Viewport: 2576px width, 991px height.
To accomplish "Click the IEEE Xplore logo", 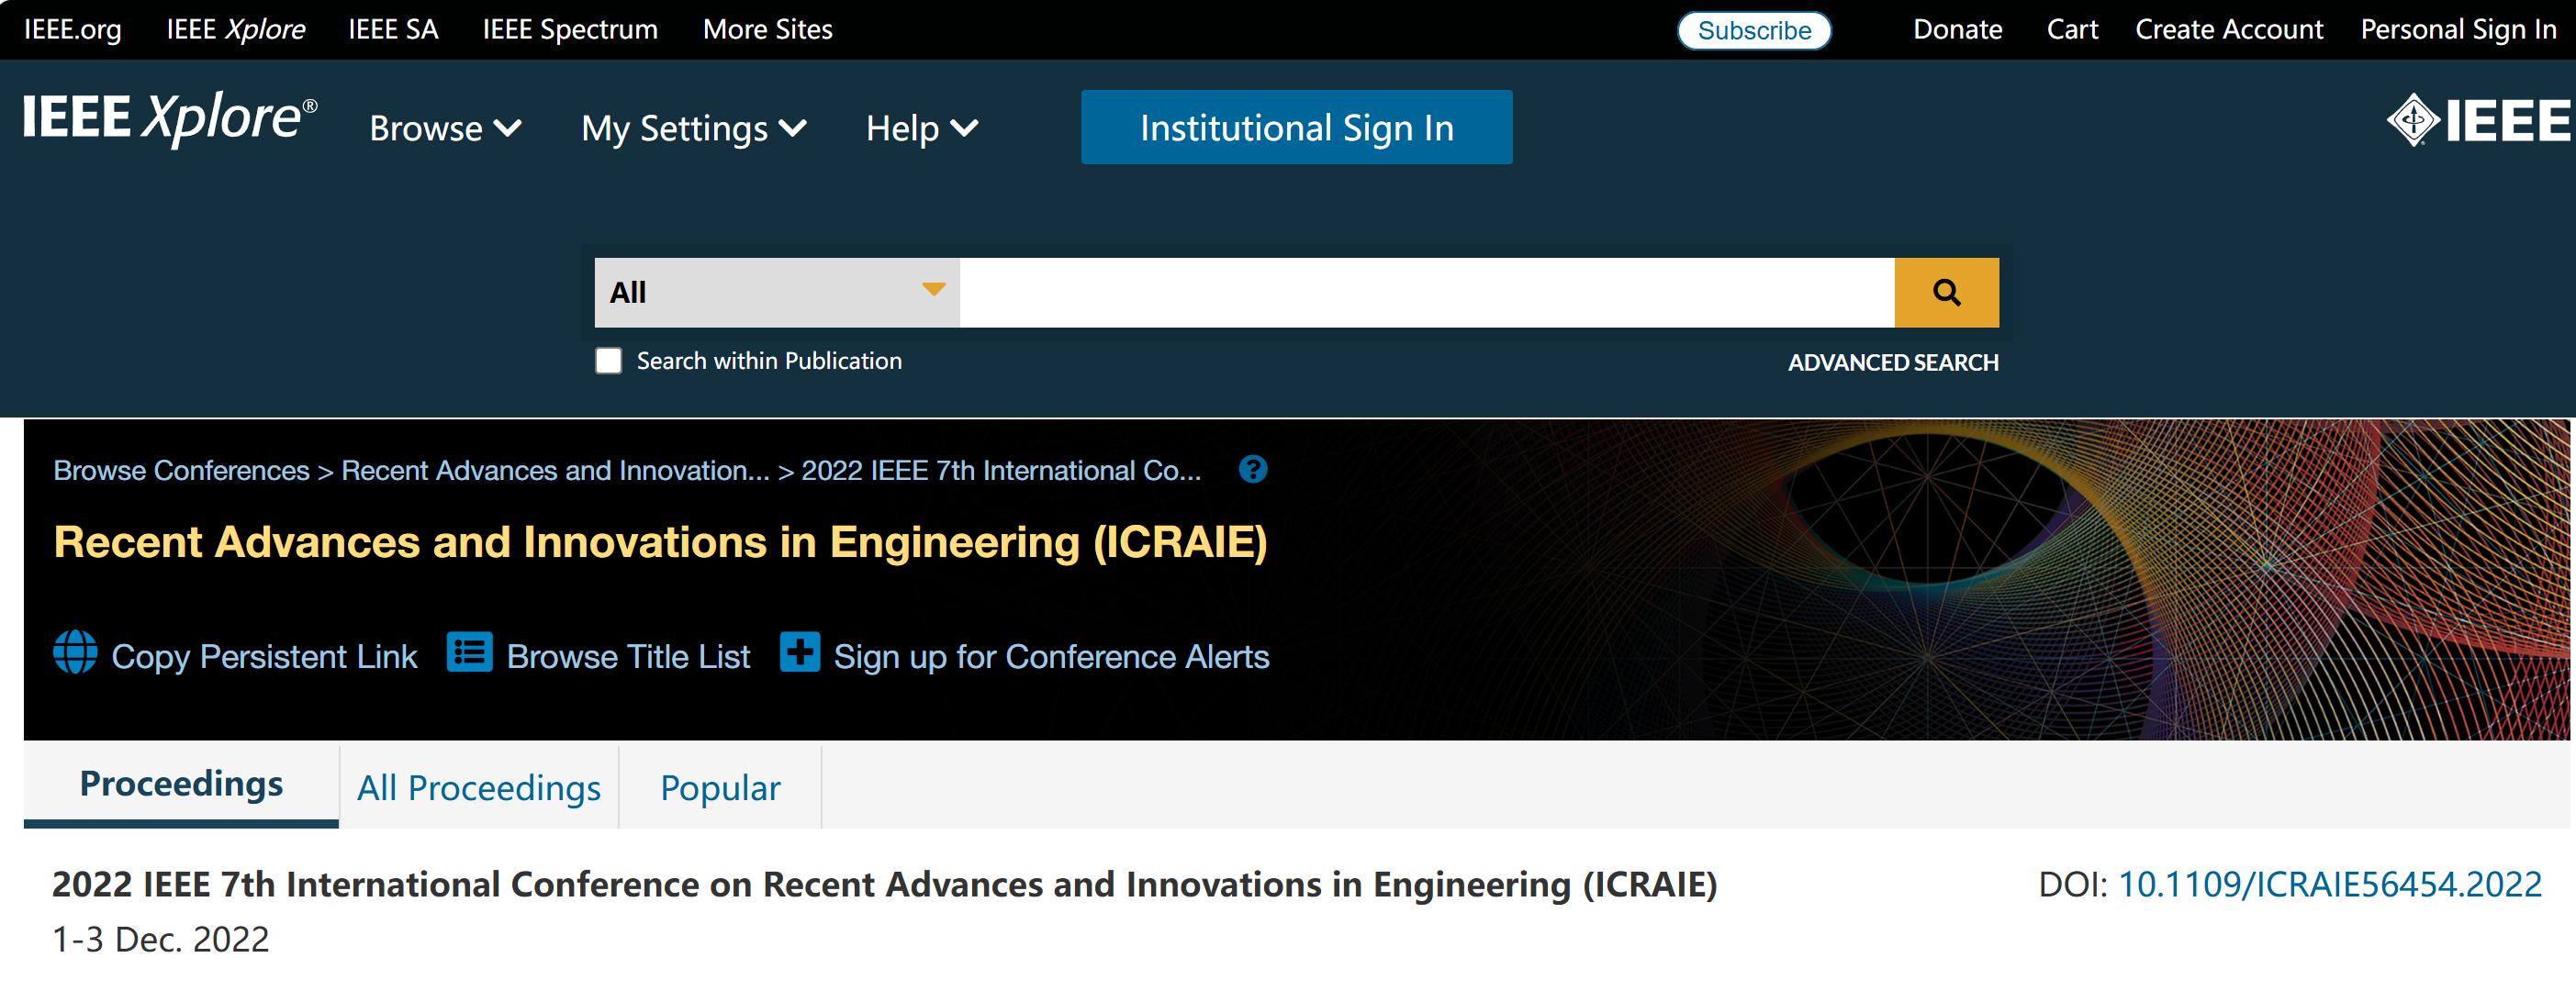I will [x=169, y=120].
